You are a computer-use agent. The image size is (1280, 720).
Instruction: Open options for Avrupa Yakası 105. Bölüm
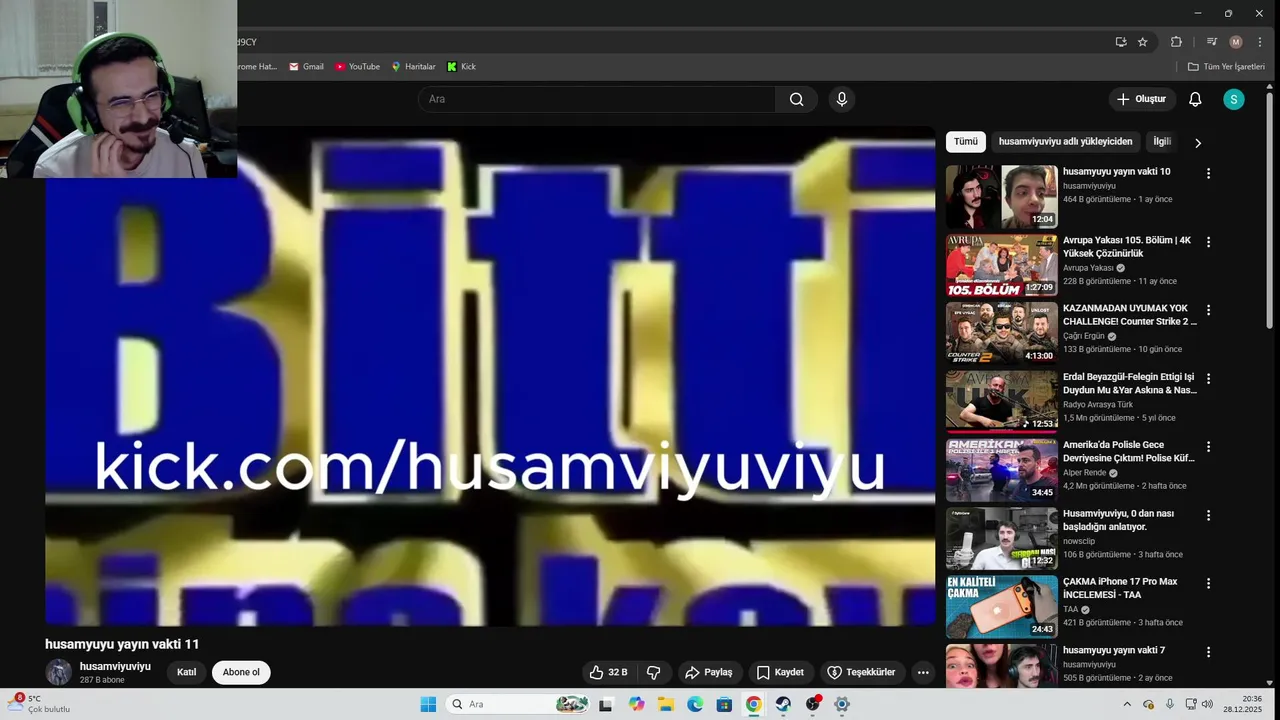coord(1208,242)
